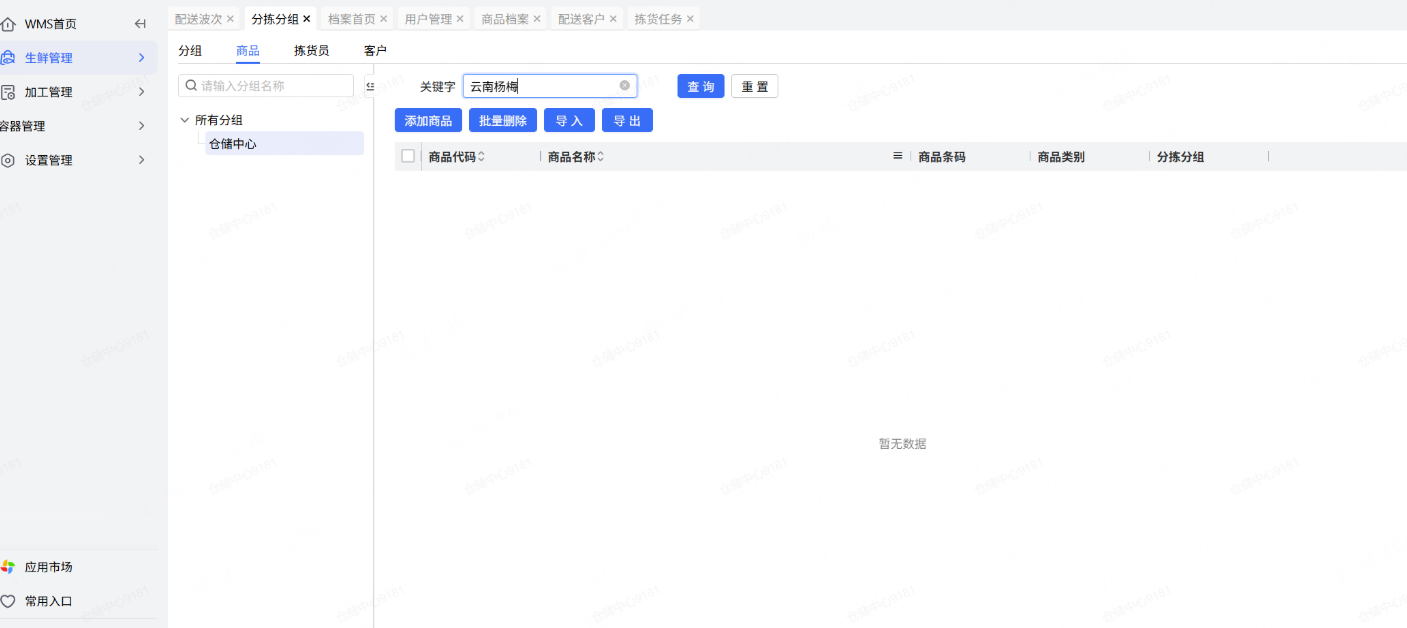Viewport: 1407px width, 628px height.
Task: Expand the 设置管理 menu chevron
Action: tap(141, 160)
